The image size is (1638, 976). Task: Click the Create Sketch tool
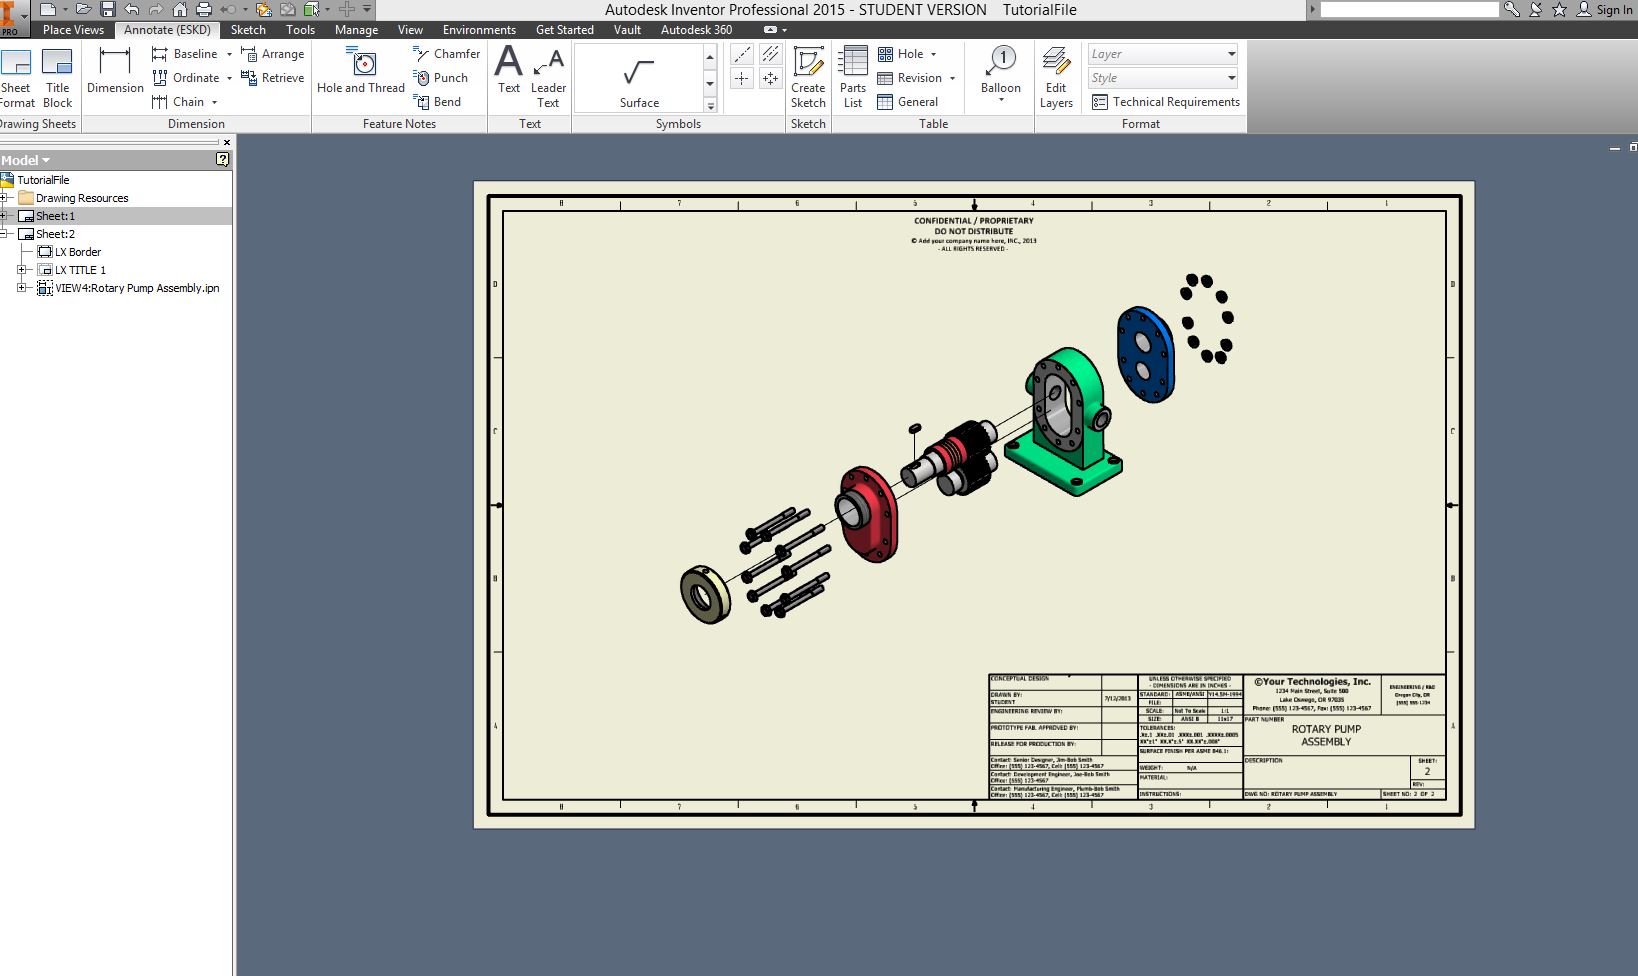(x=808, y=78)
